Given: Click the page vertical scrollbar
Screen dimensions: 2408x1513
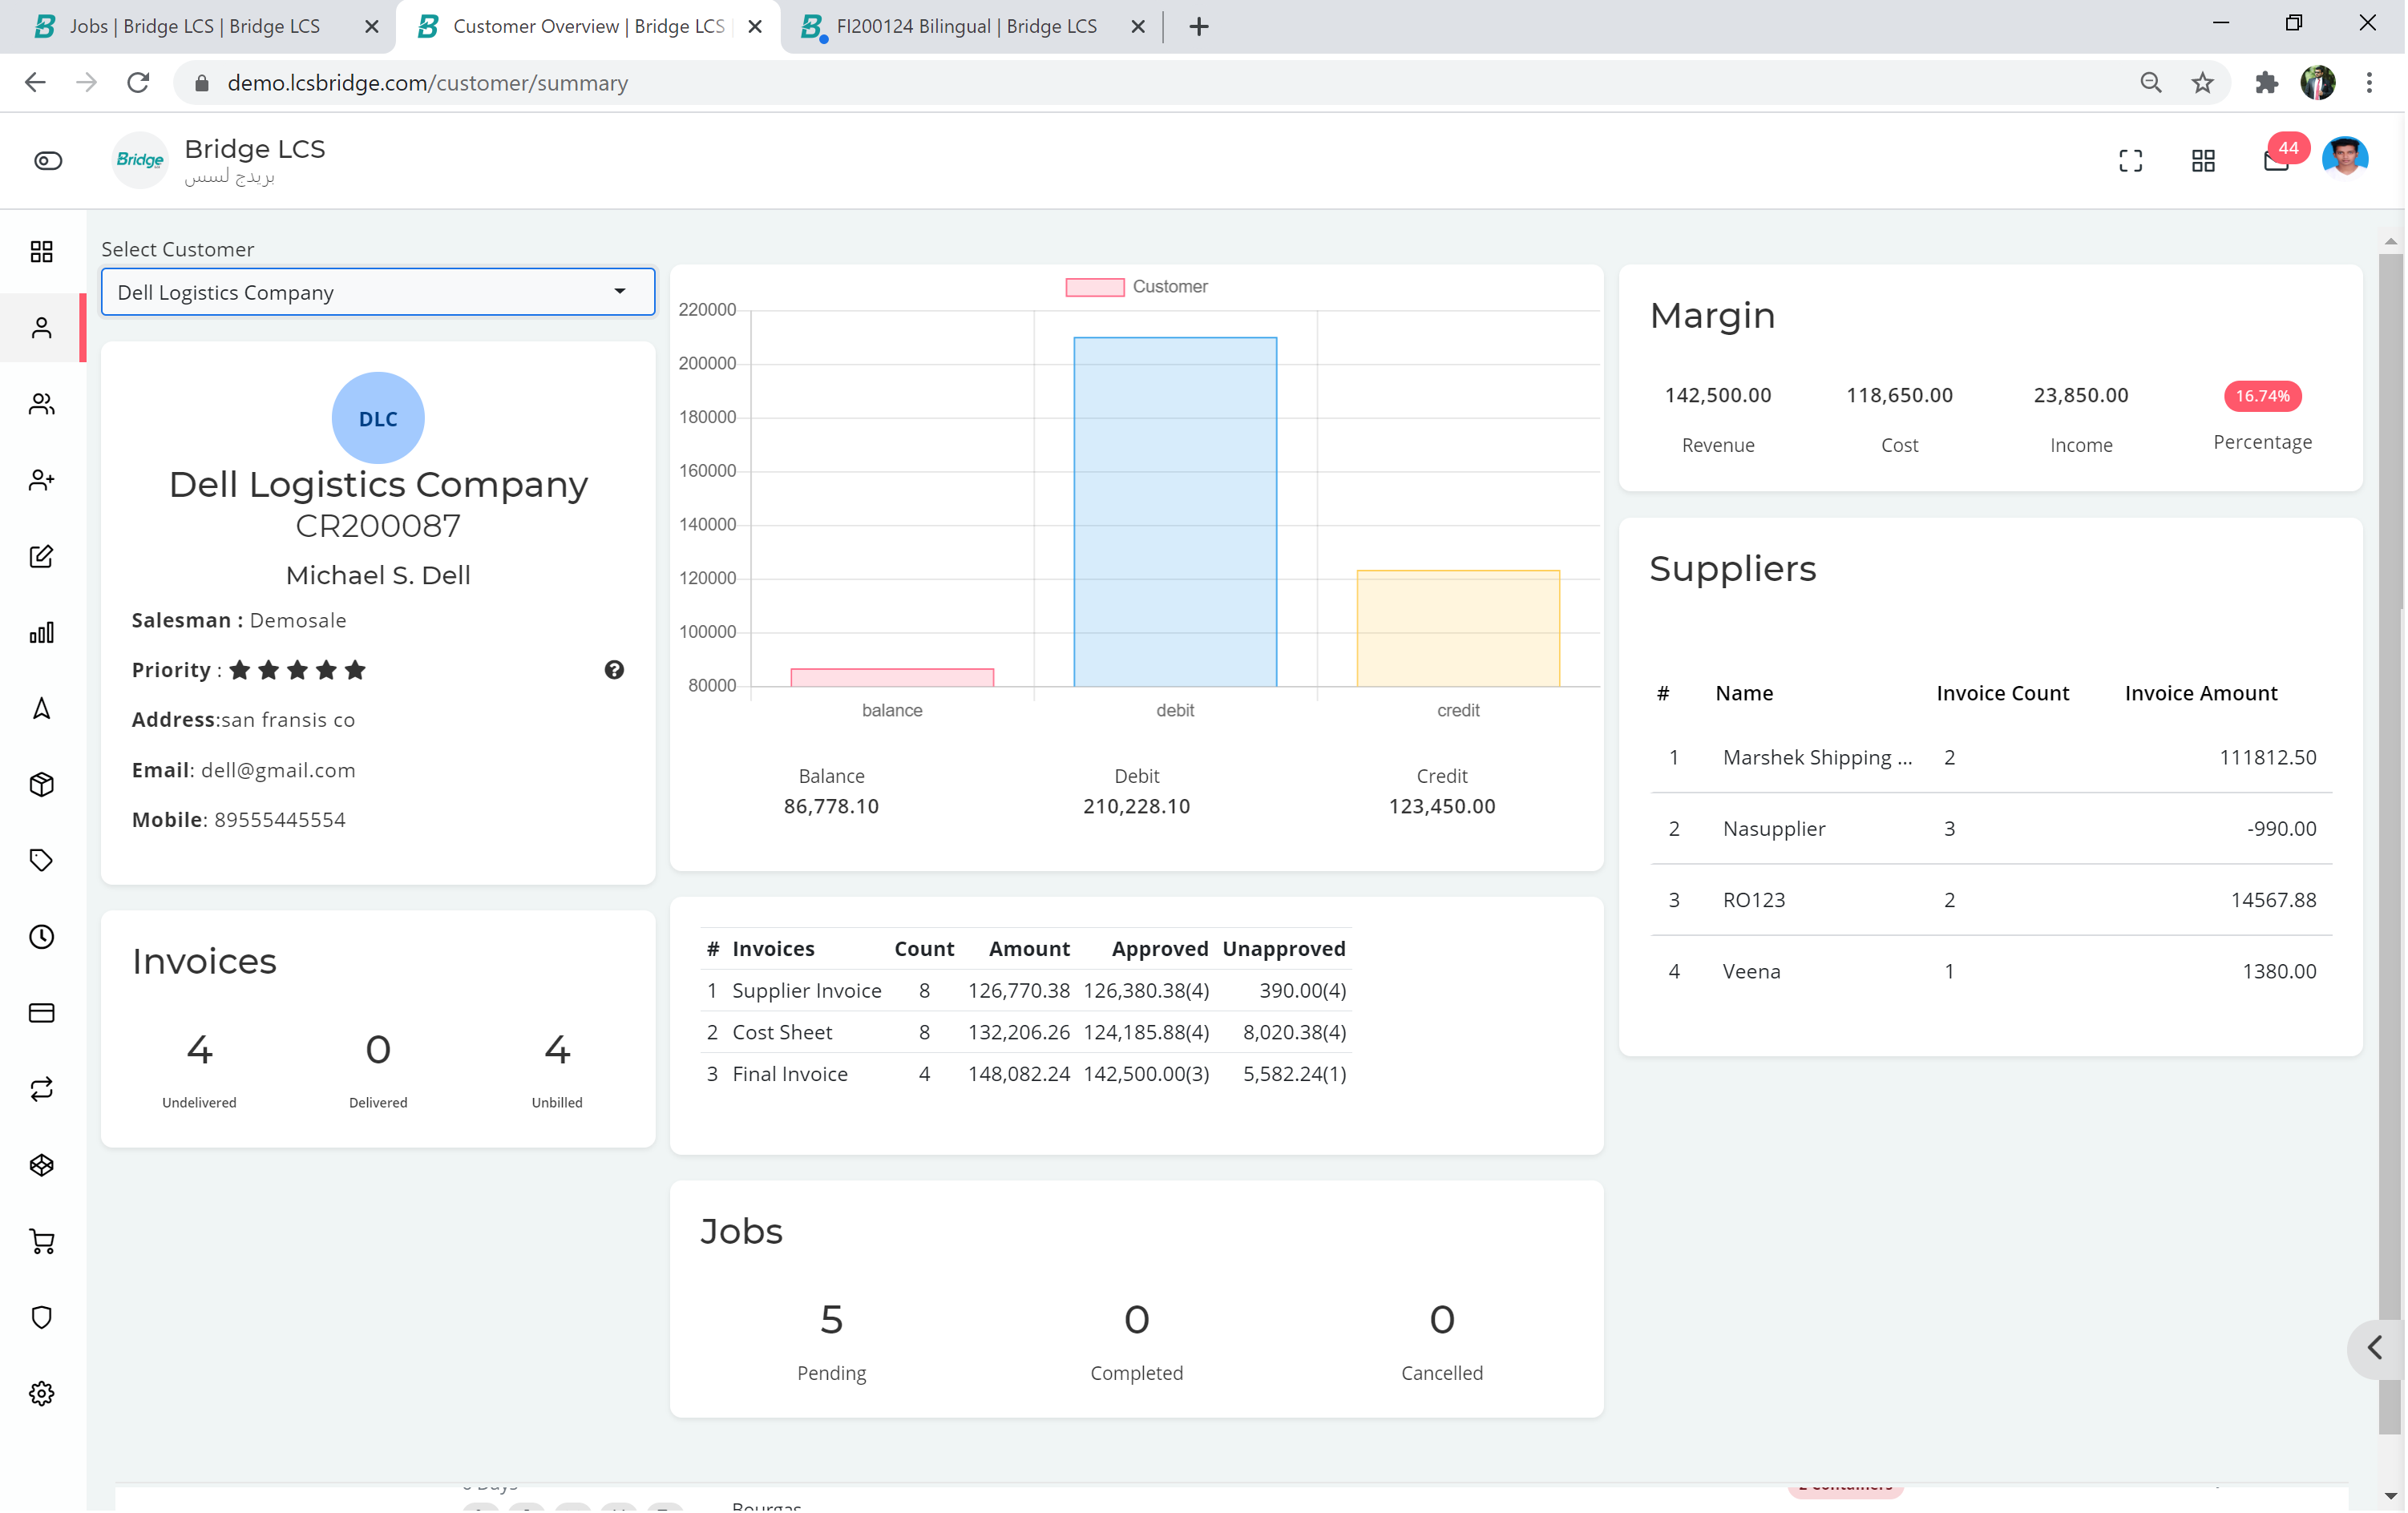Looking at the screenshot, I should point(2390,843).
